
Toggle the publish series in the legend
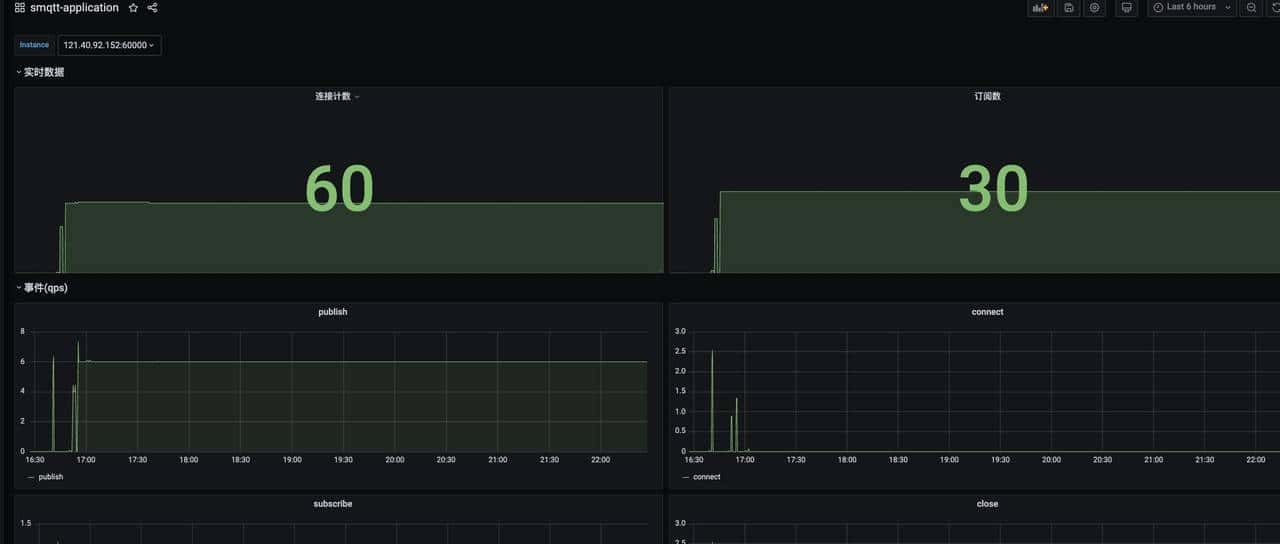click(x=50, y=477)
